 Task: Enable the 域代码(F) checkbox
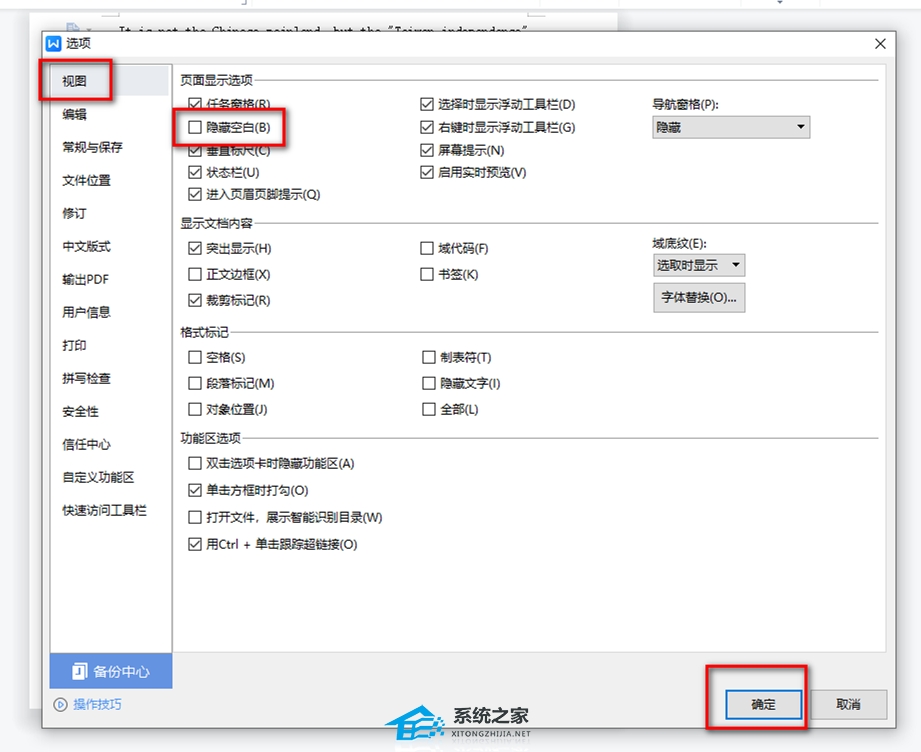427,248
